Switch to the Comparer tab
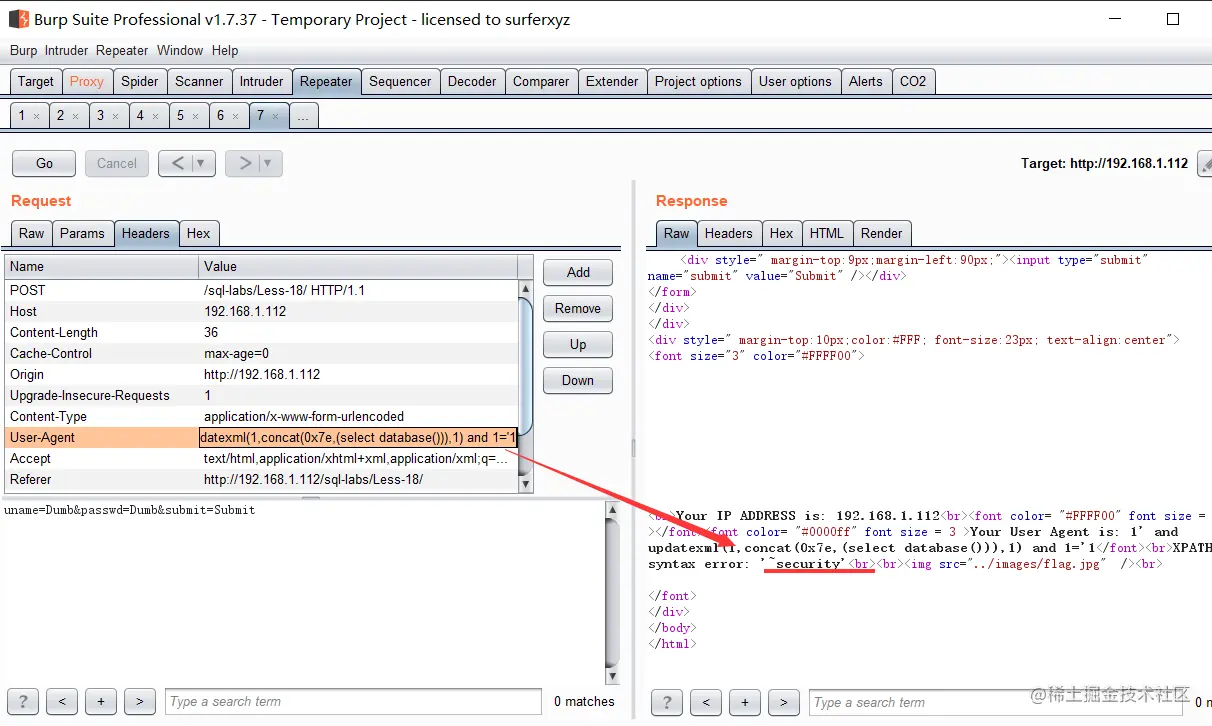Screen dimensions: 1212x726 click(541, 82)
